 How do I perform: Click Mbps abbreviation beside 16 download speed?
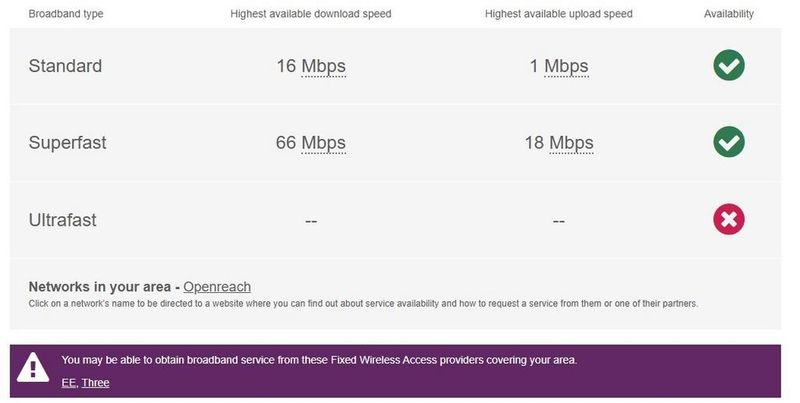pyautogui.click(x=323, y=67)
